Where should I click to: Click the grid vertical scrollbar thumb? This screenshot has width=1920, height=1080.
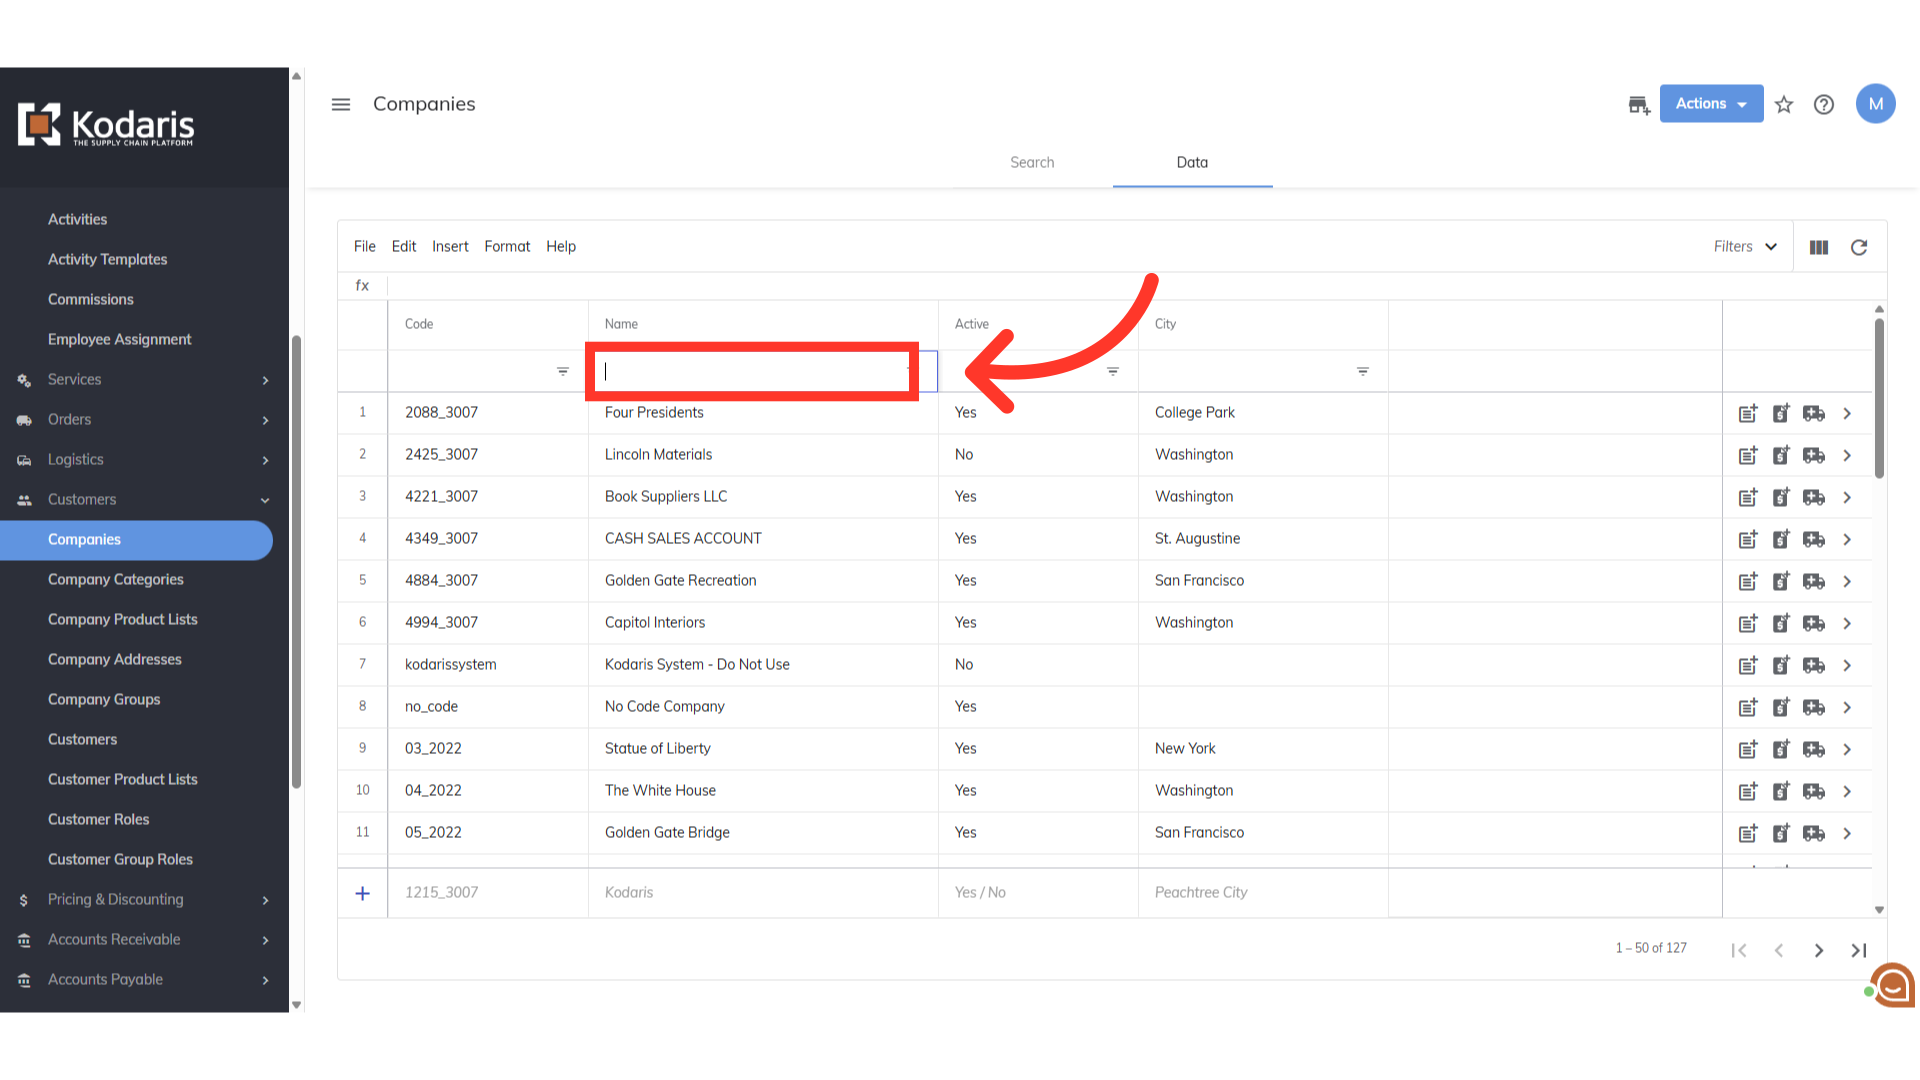(x=1879, y=400)
